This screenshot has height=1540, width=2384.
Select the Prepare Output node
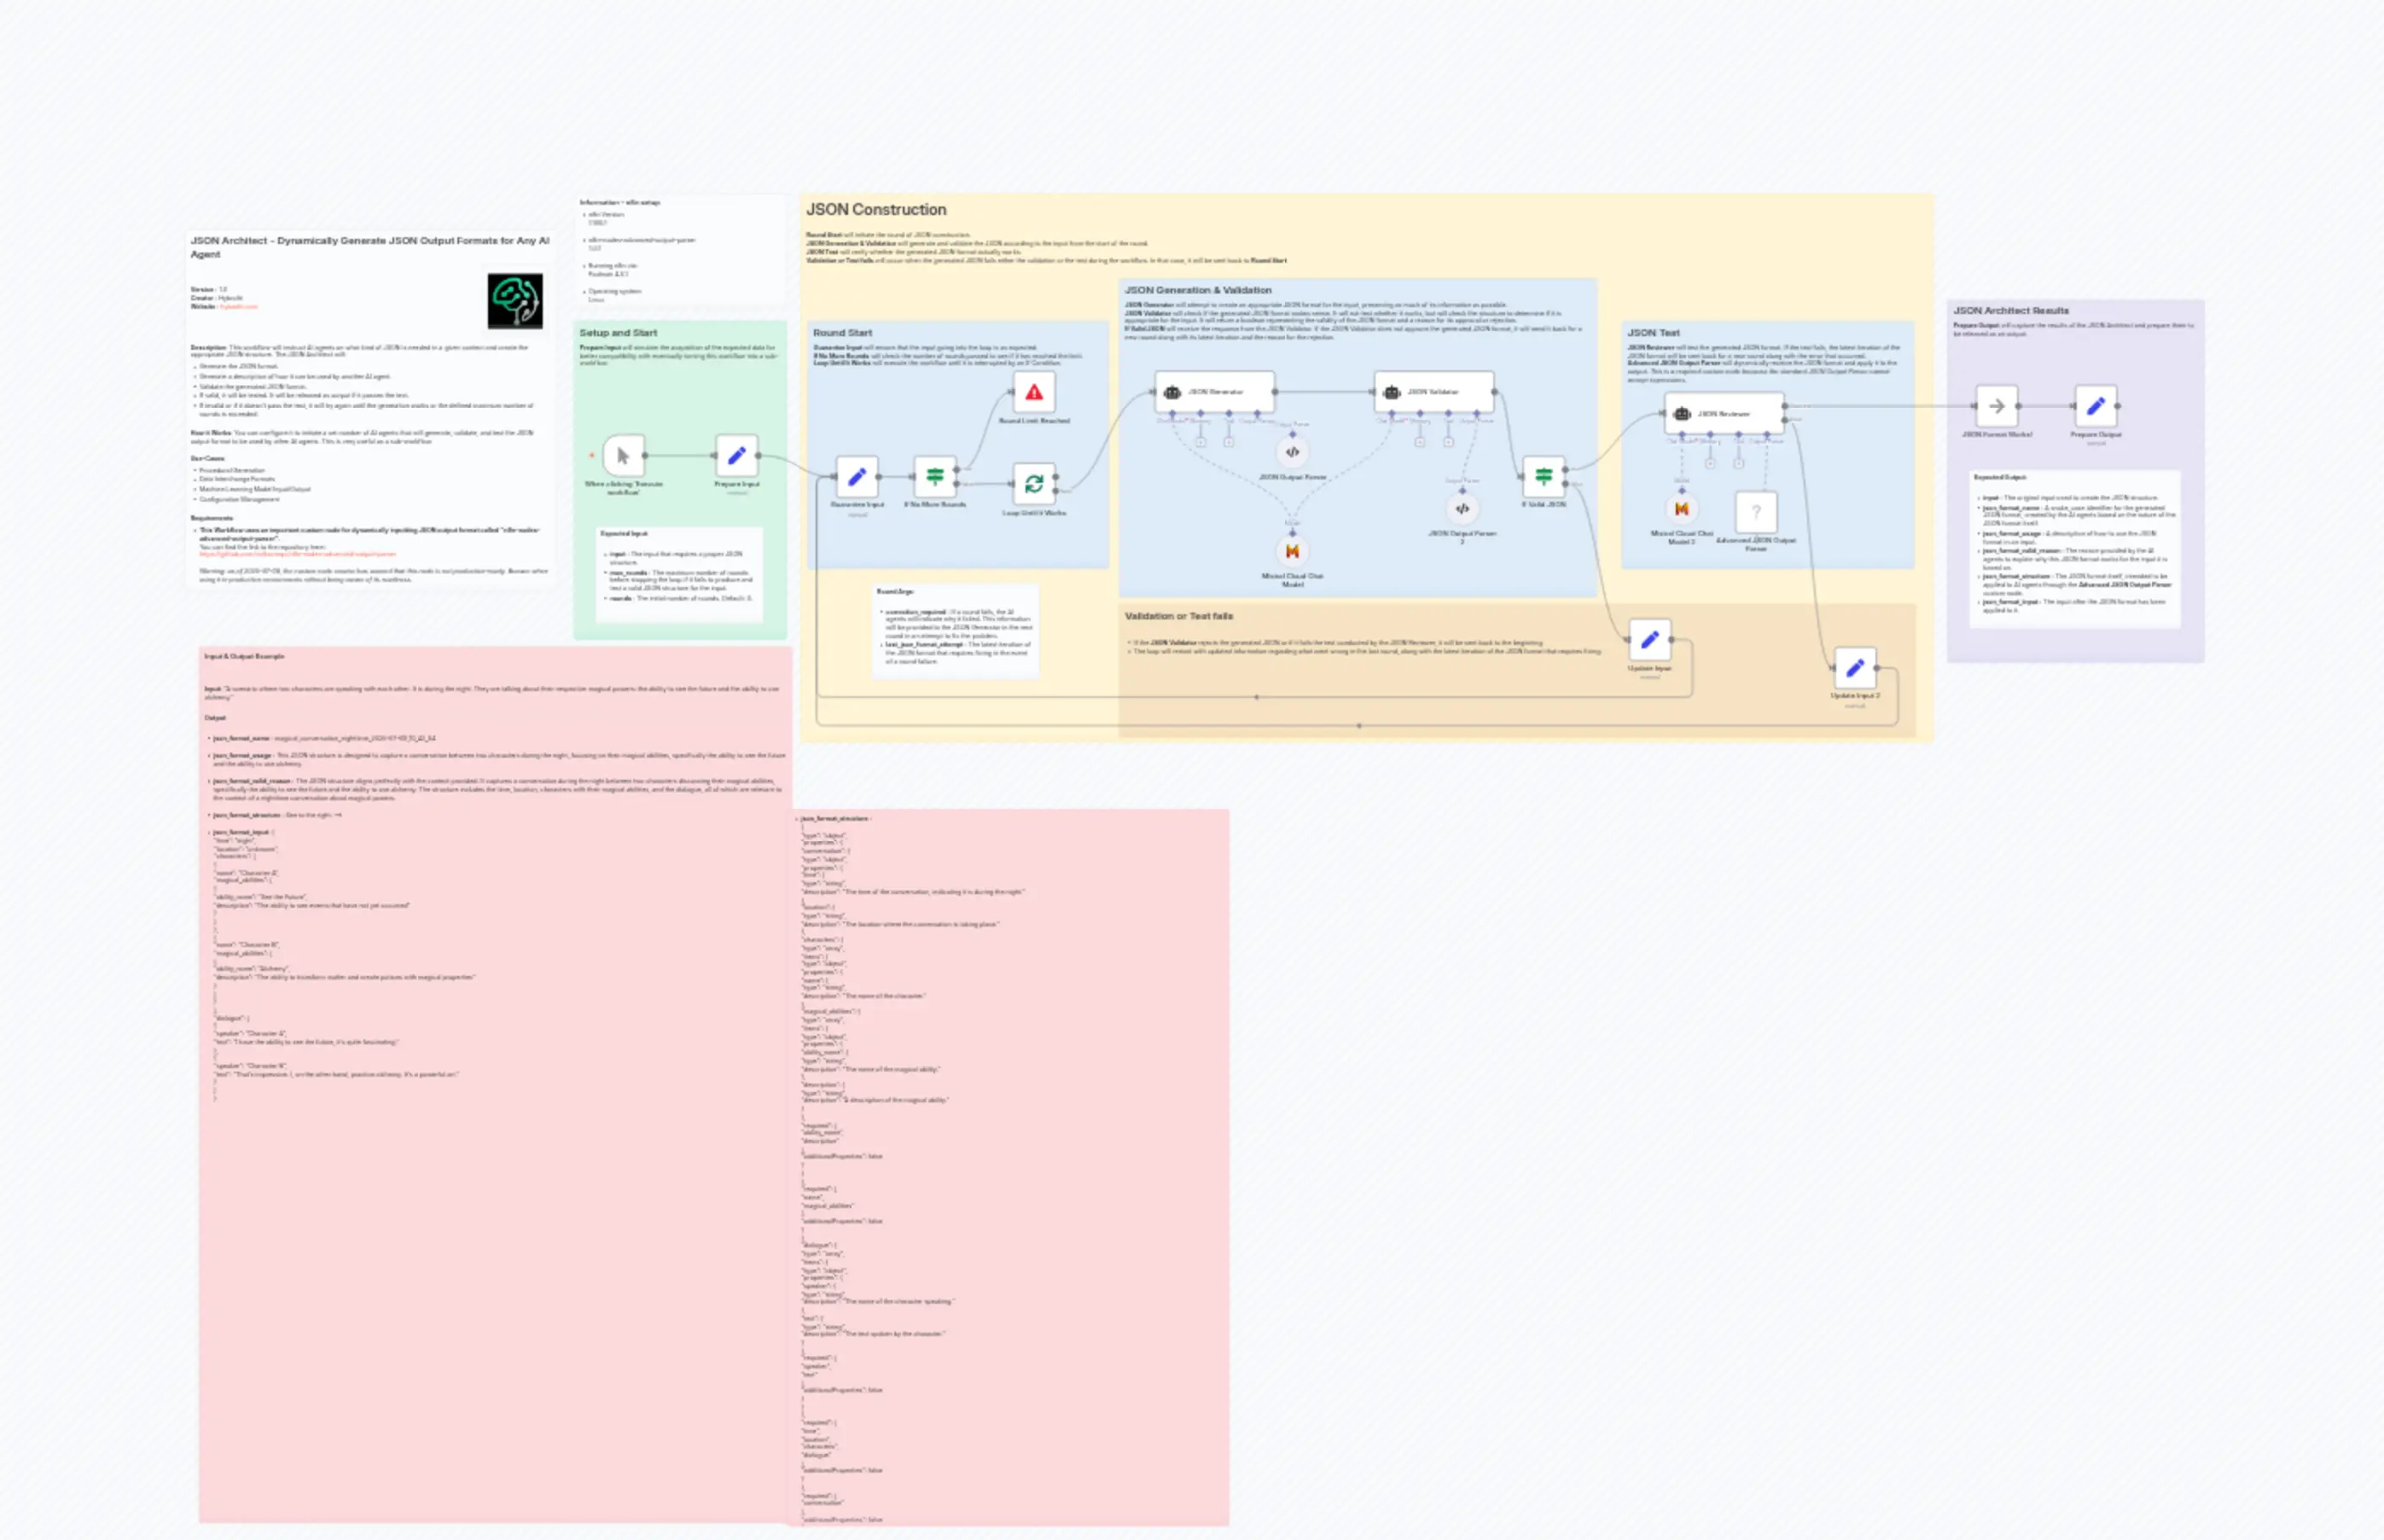click(2097, 408)
